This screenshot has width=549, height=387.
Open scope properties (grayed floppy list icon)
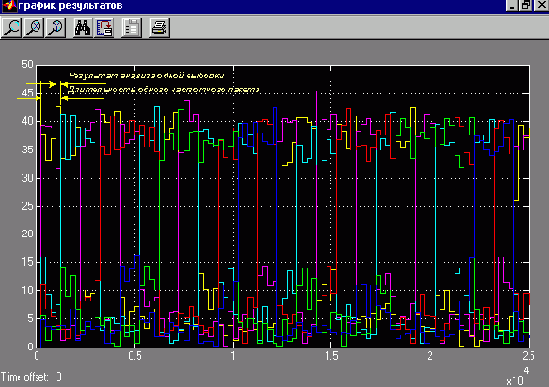(x=132, y=28)
